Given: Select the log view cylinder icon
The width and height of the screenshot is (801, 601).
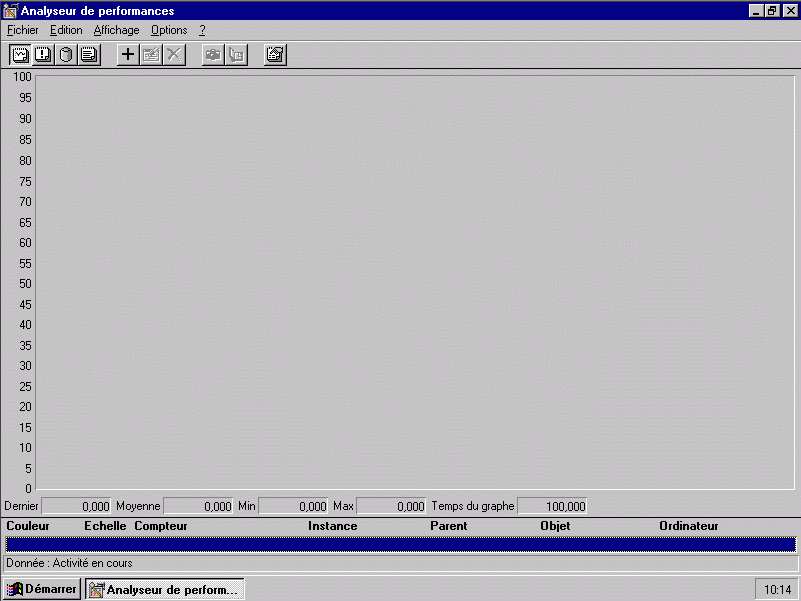Looking at the screenshot, I should 66,55.
